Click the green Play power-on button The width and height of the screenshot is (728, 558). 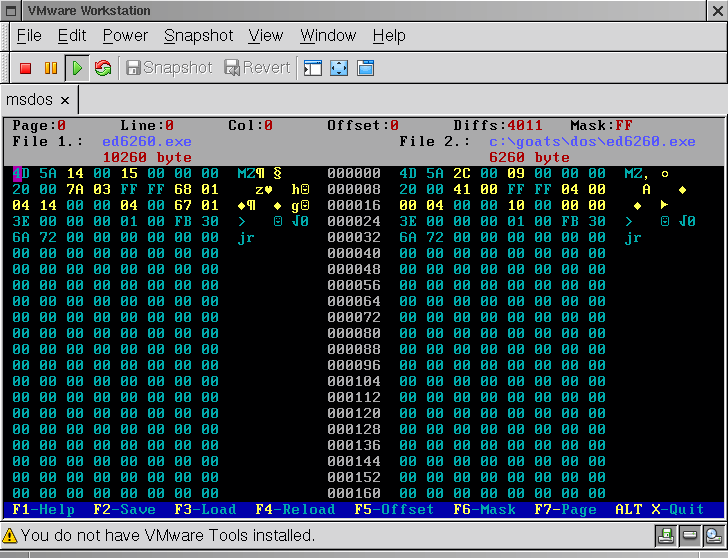click(77, 68)
